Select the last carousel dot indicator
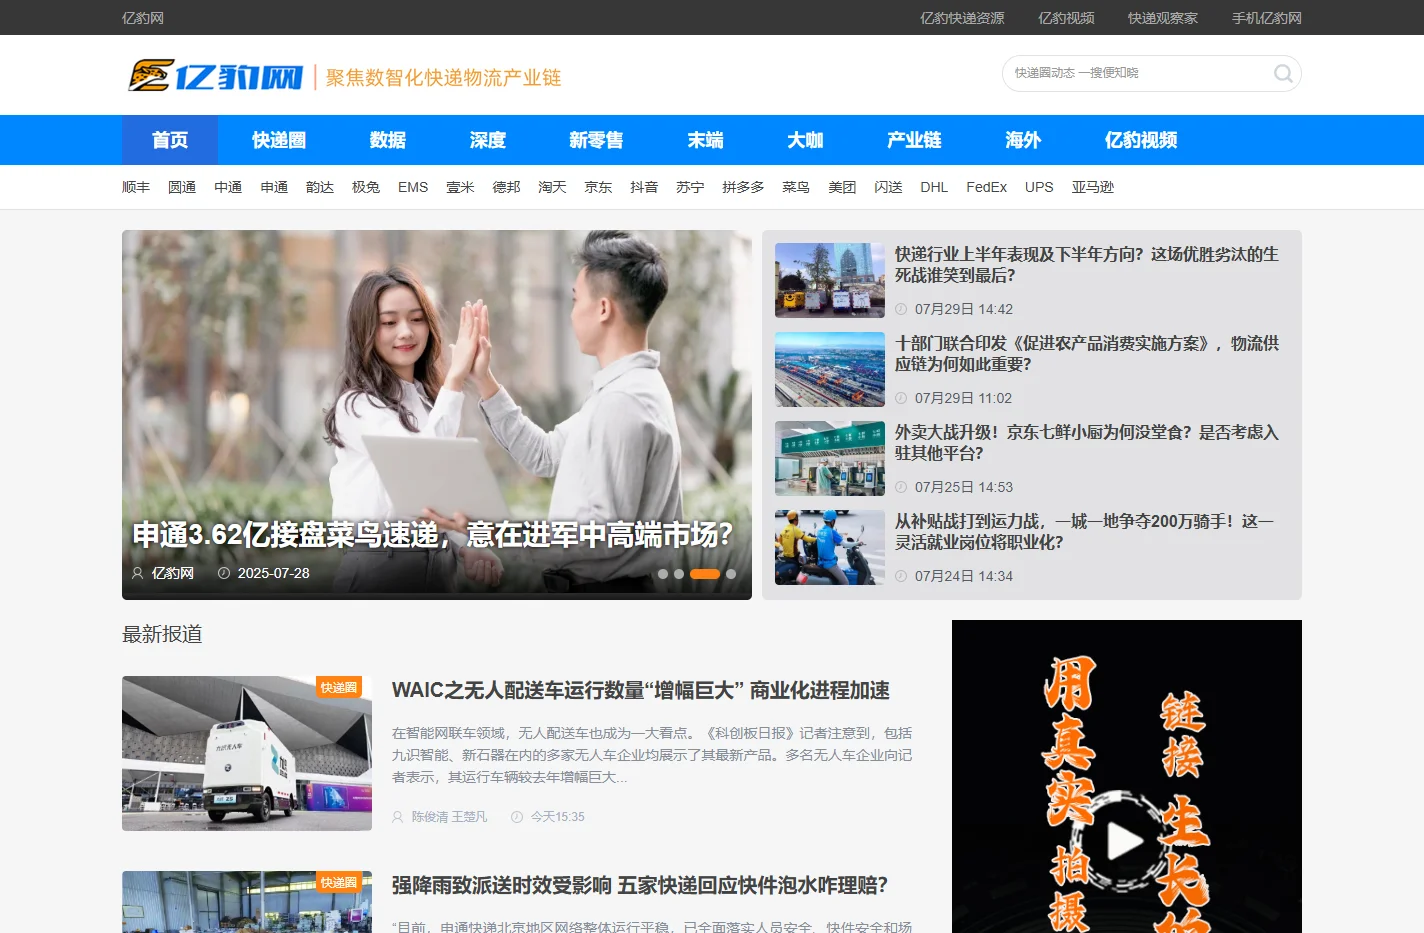The height and width of the screenshot is (933, 1424). click(x=731, y=574)
